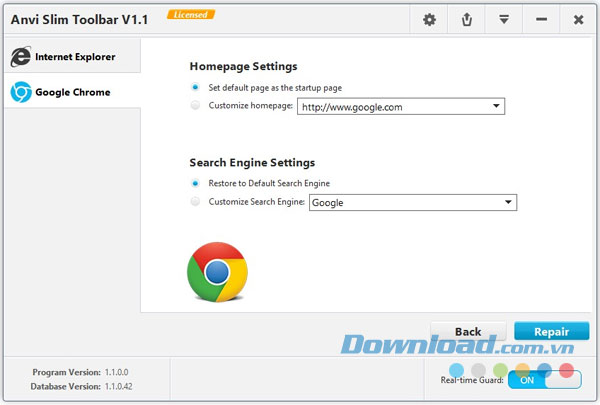600x405 pixels.
Task: Close the Anvi Slim Toolbar window
Action: (x=579, y=19)
